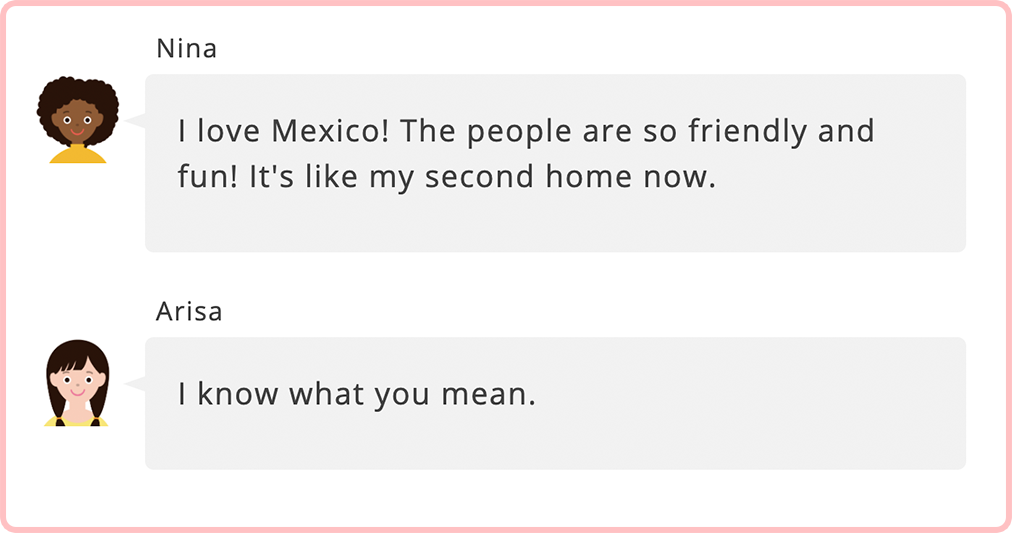Click Nina's curly-haired avatar
This screenshot has width=1012, height=533.
coord(77,119)
